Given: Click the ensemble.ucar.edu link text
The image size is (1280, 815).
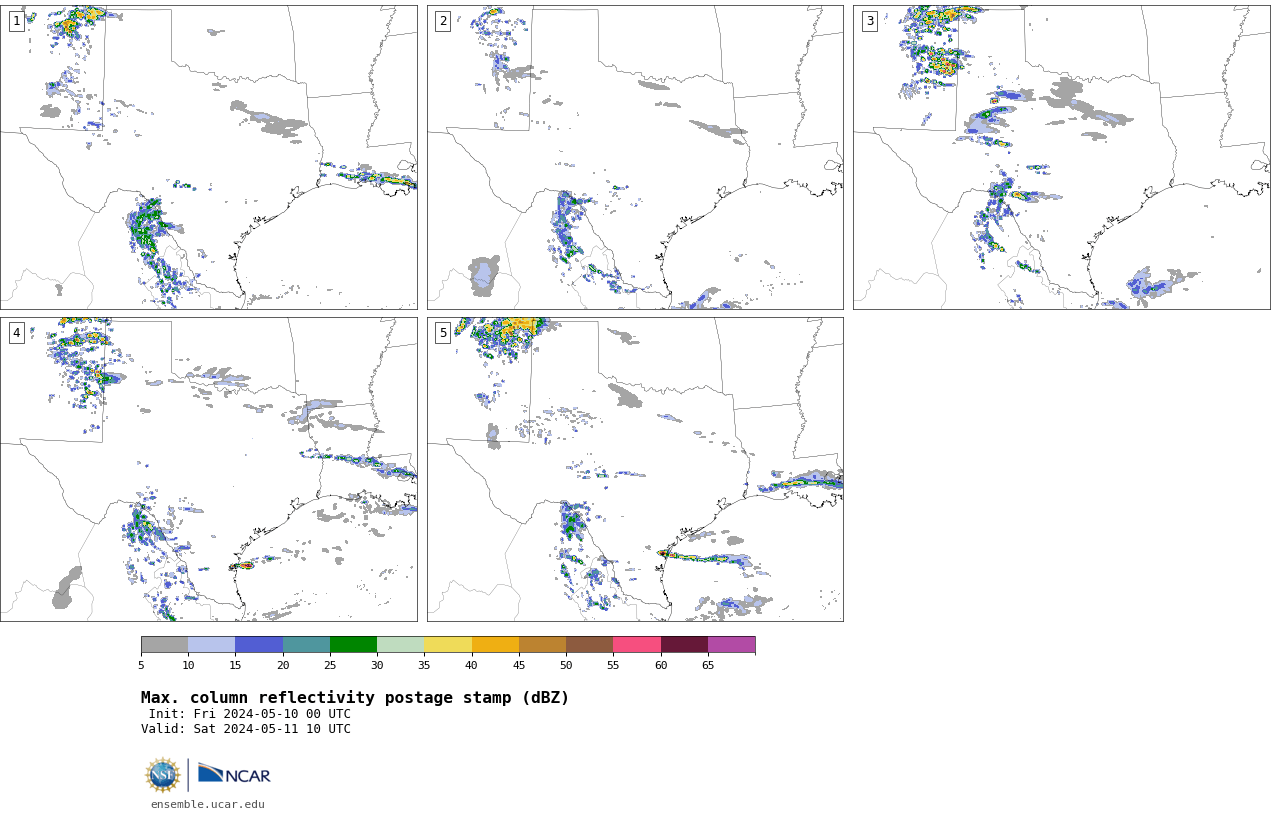Looking at the screenshot, I should pos(208,804).
